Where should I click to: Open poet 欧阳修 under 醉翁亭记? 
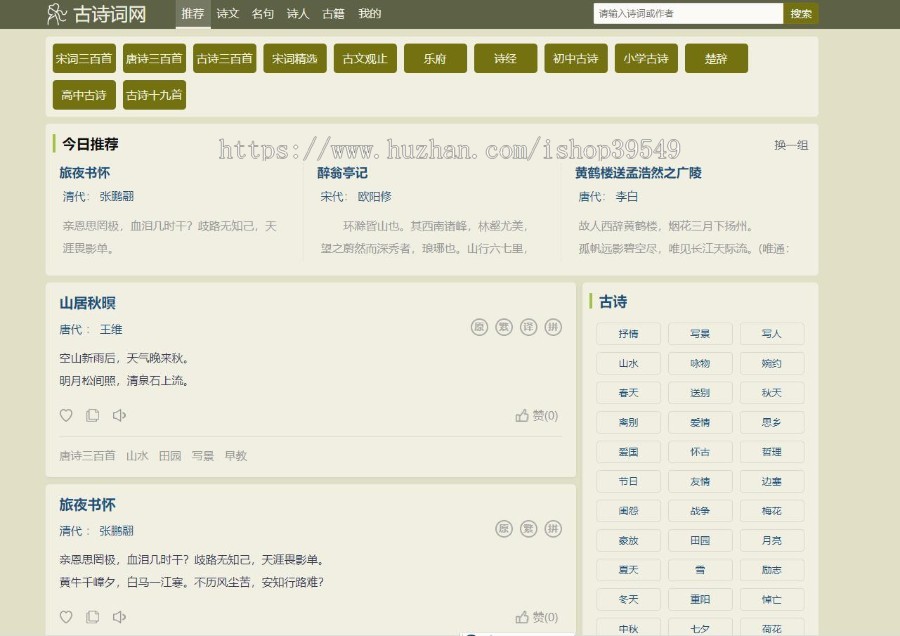tap(374, 197)
